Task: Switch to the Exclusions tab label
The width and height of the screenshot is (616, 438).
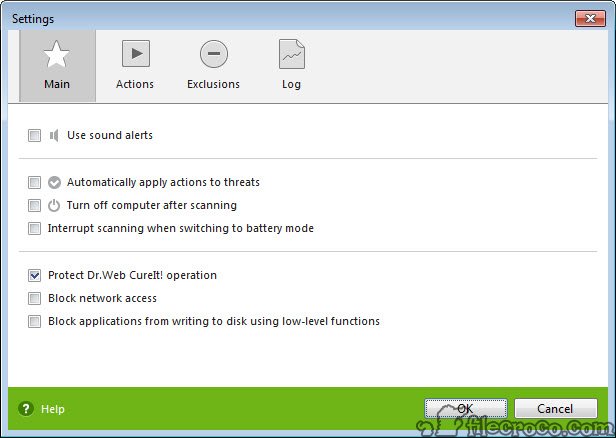Action: coord(213,84)
